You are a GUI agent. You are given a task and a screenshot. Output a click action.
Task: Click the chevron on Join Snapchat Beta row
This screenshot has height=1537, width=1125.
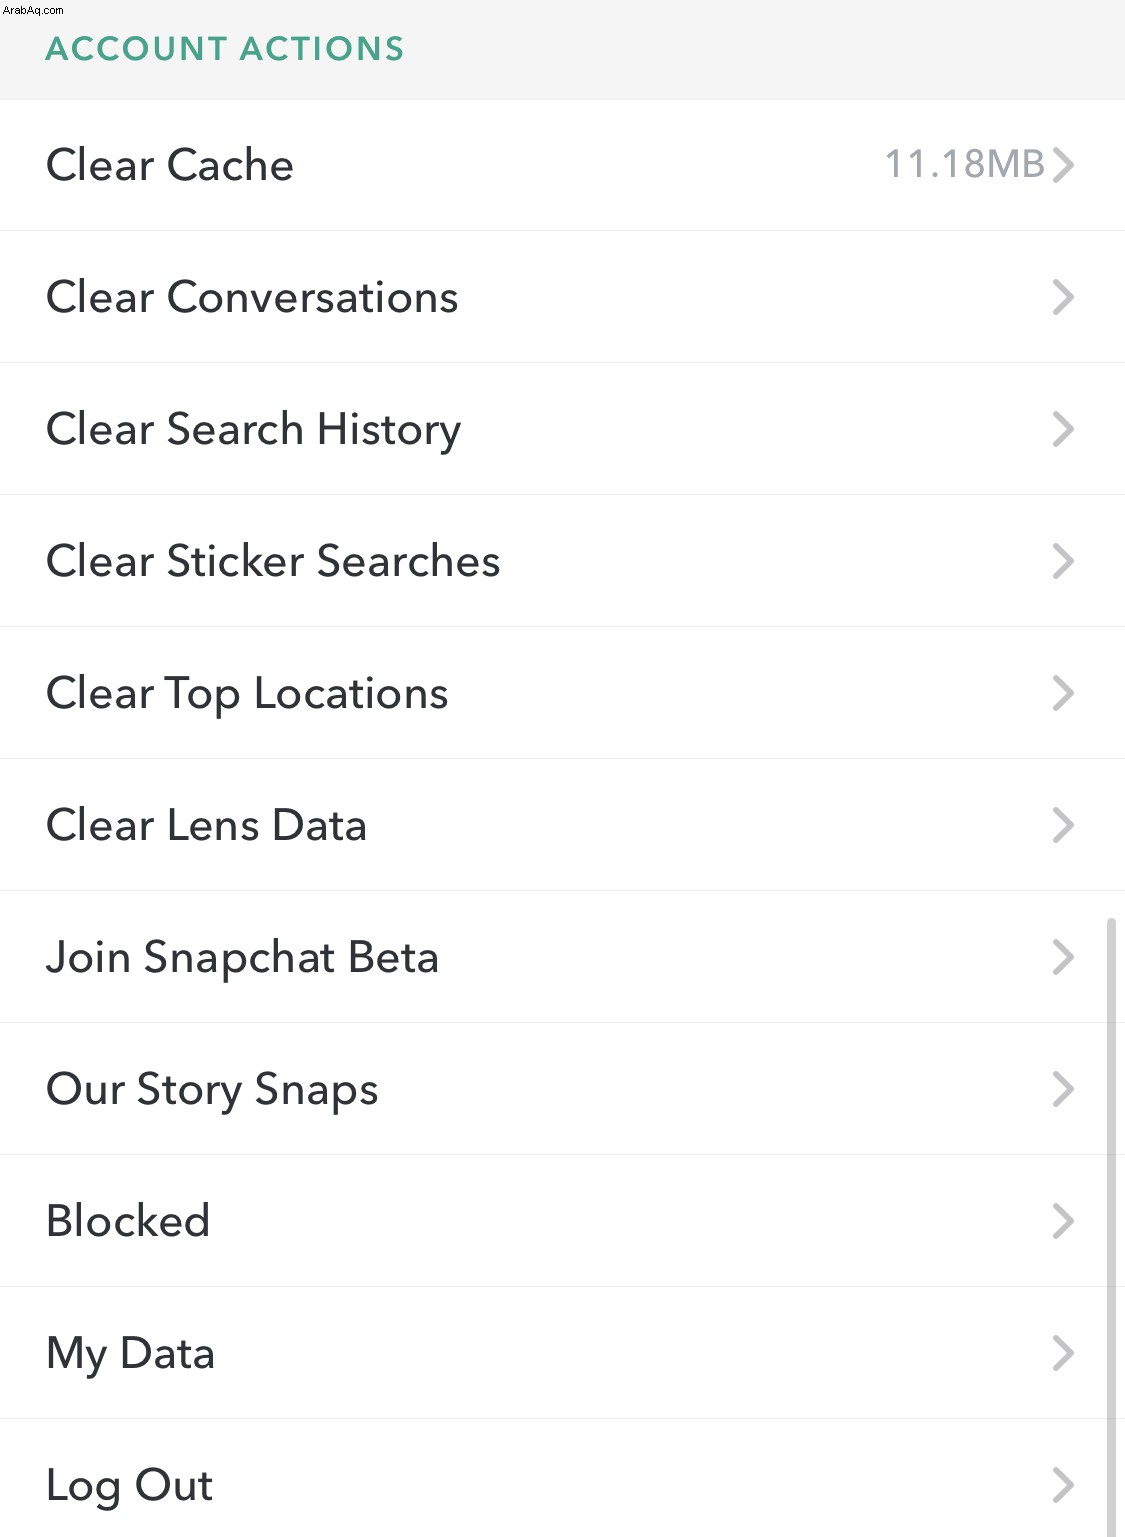tap(1063, 957)
